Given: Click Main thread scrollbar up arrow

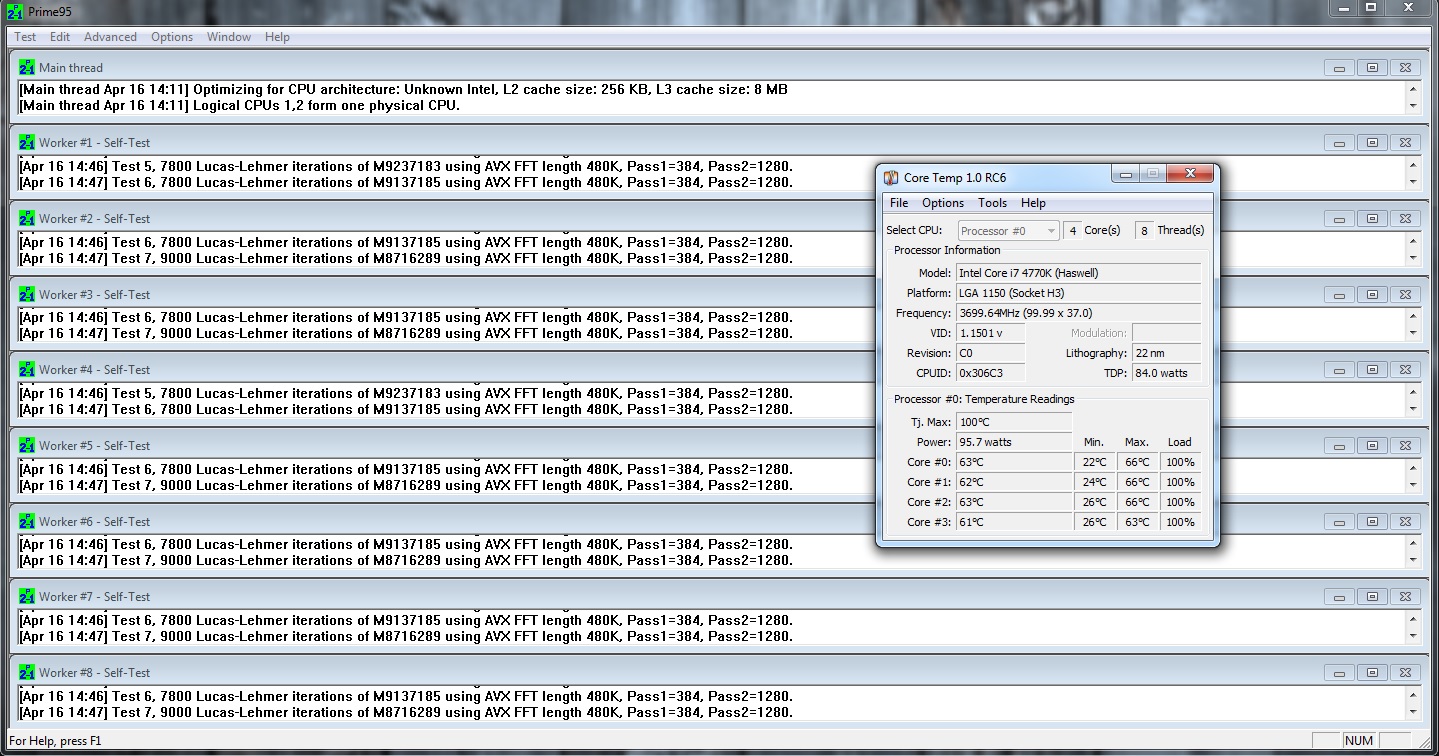Looking at the screenshot, I should pyautogui.click(x=1413, y=89).
